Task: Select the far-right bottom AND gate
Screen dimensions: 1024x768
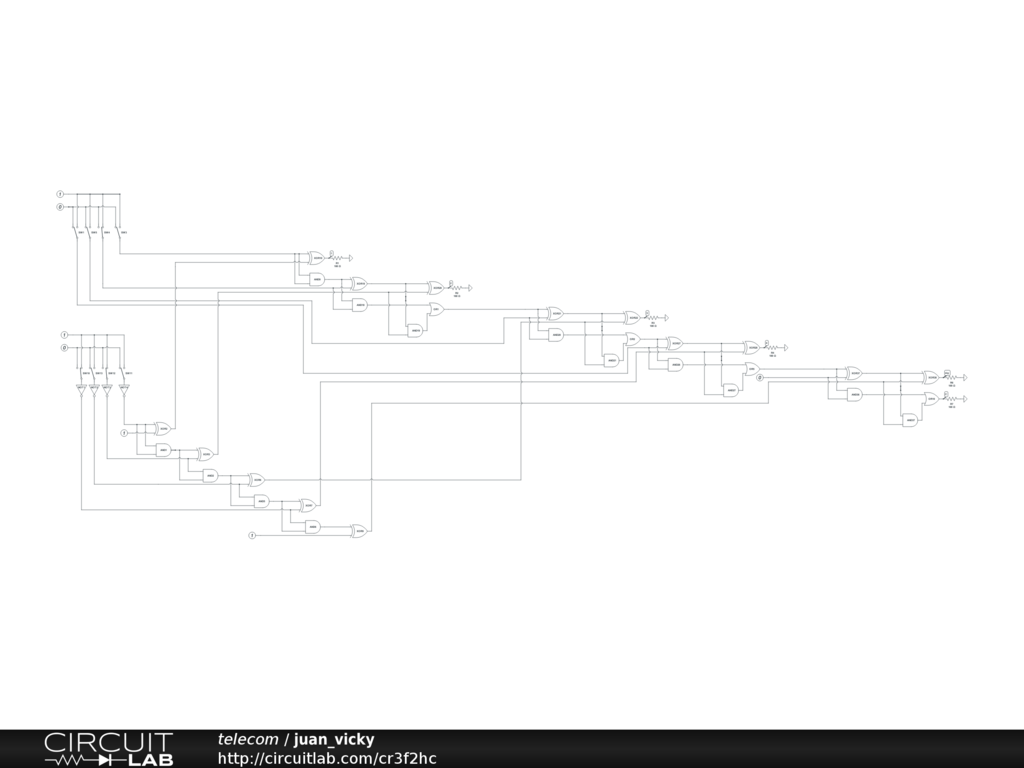Action: pyautogui.click(x=911, y=420)
